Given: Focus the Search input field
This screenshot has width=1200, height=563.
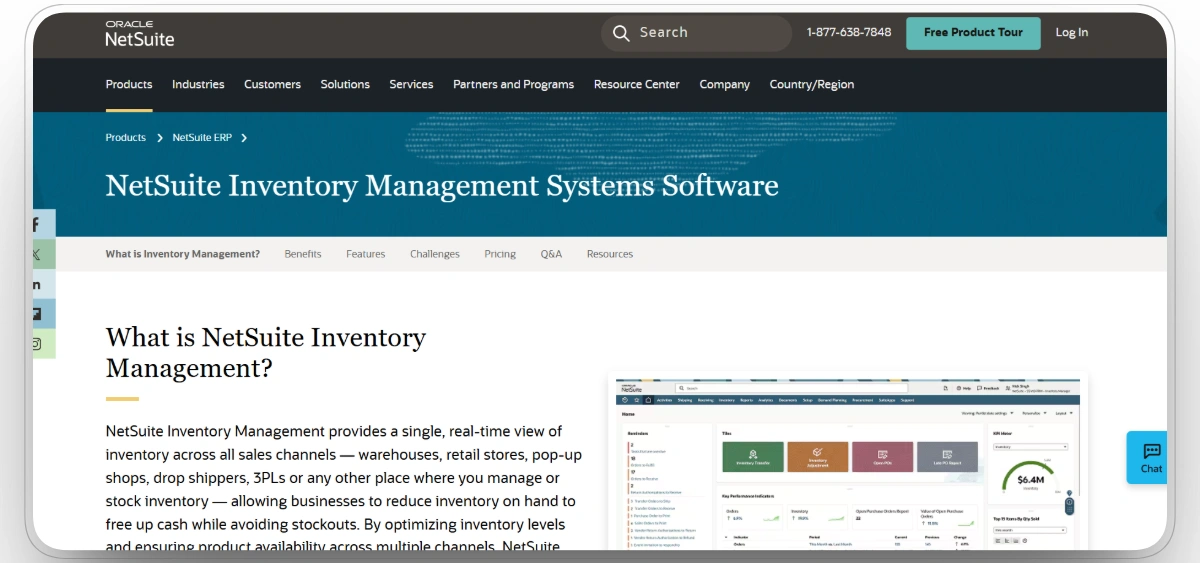Looking at the screenshot, I should tap(696, 33).
